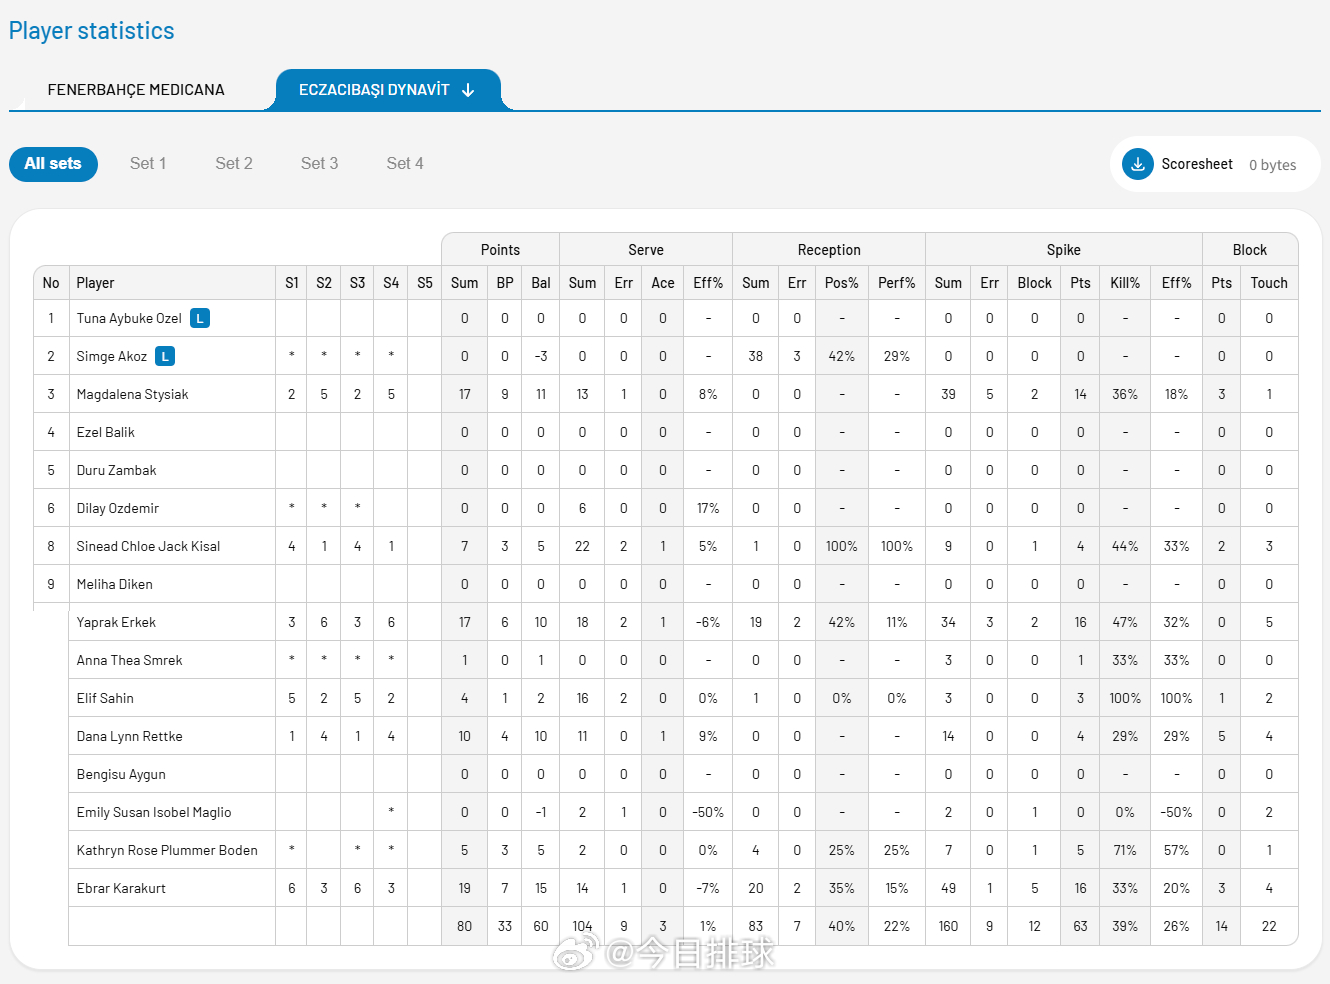Click the Points group header

tap(500, 250)
